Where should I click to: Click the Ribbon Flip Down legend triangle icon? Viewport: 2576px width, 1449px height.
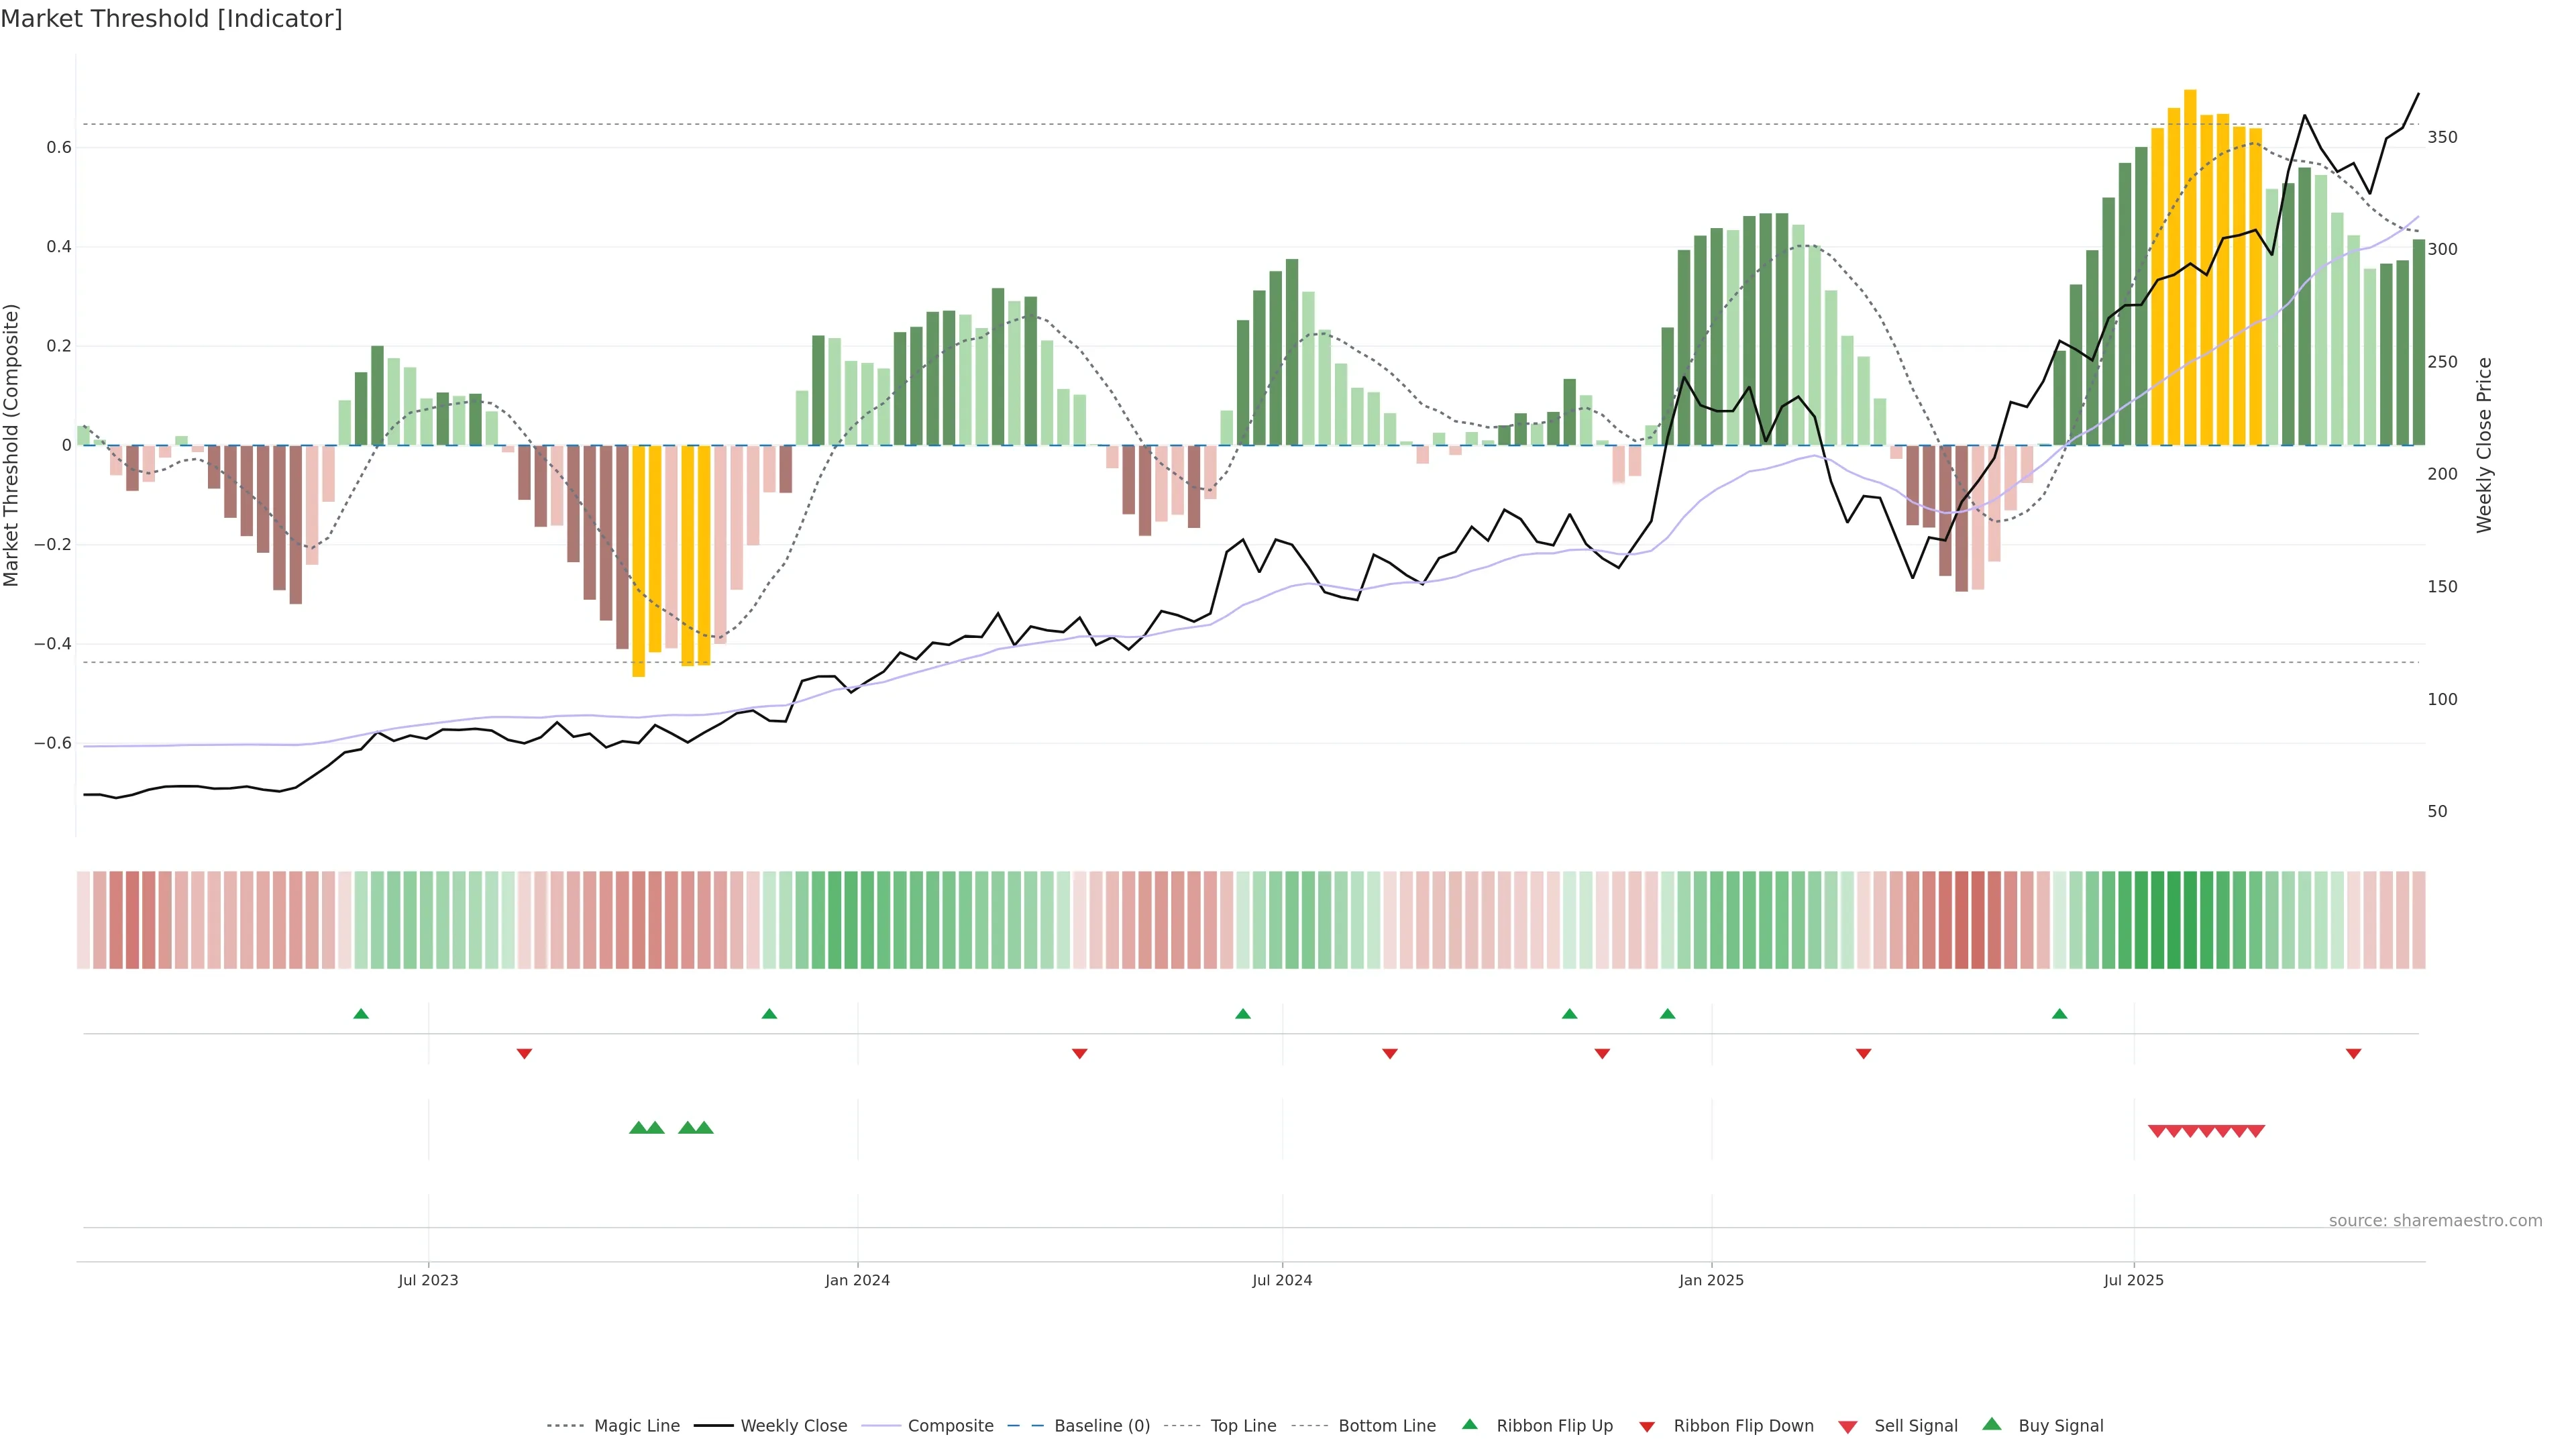click(1647, 1426)
